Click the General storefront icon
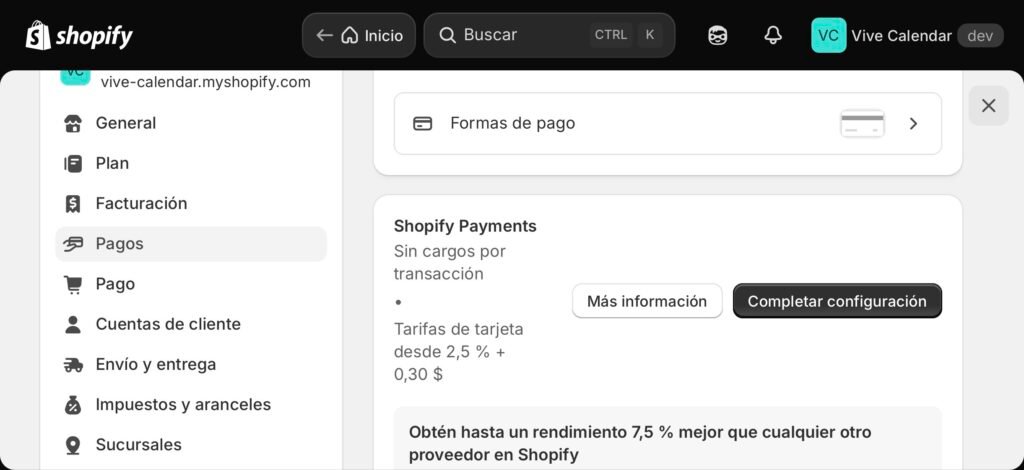The width and height of the screenshot is (1024, 470). [x=73, y=123]
